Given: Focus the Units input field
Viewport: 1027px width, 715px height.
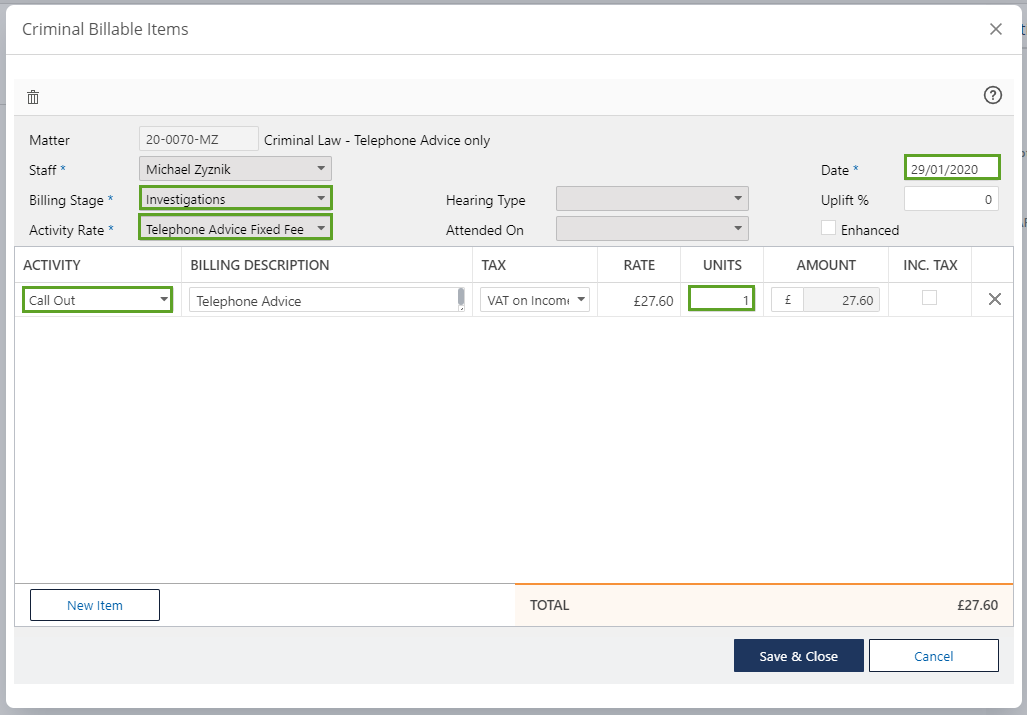Looking at the screenshot, I should [x=721, y=300].
